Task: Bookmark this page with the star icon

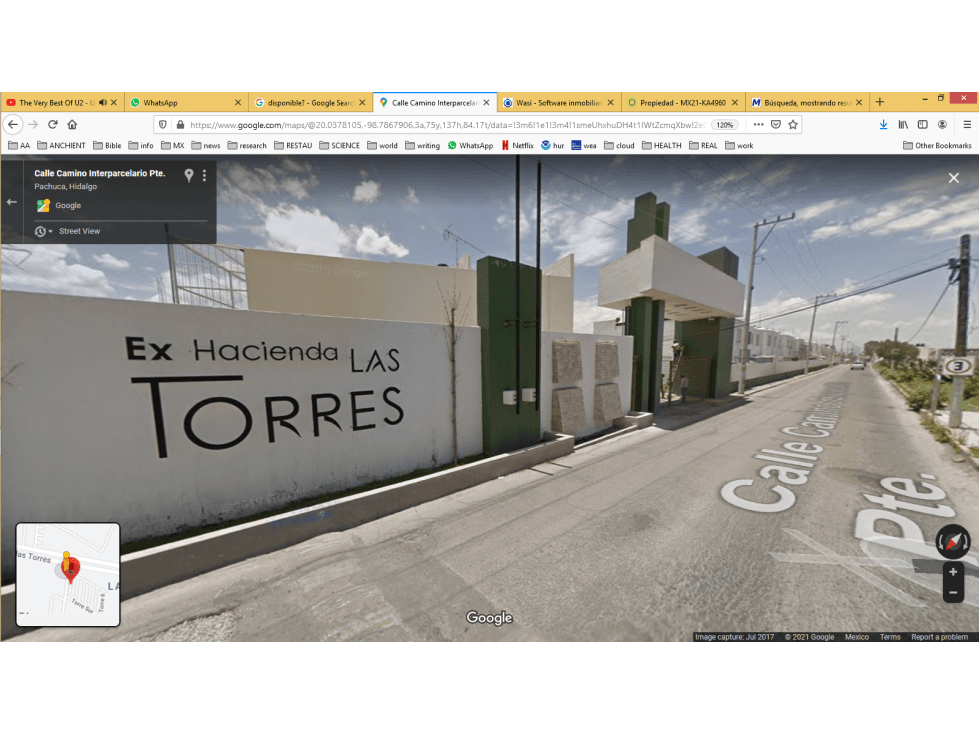Action: coord(793,125)
